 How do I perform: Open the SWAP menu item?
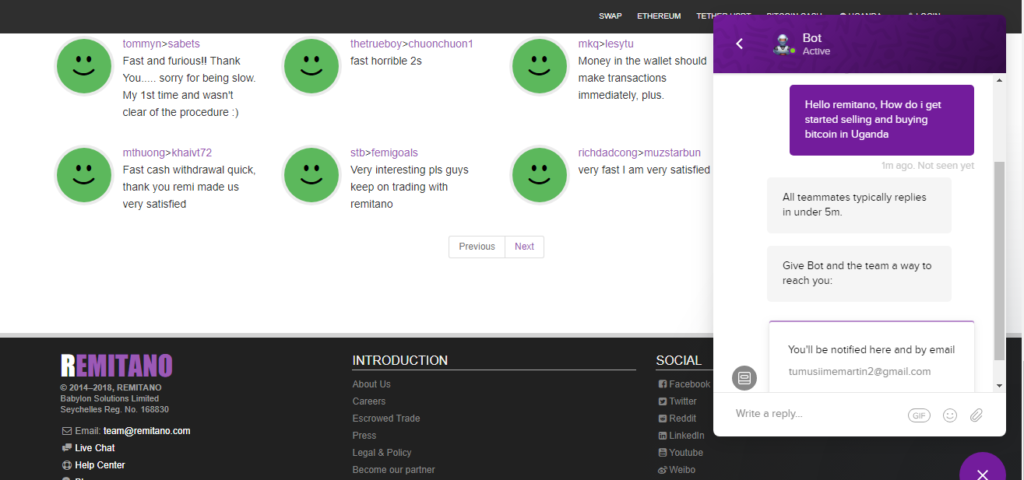[610, 16]
